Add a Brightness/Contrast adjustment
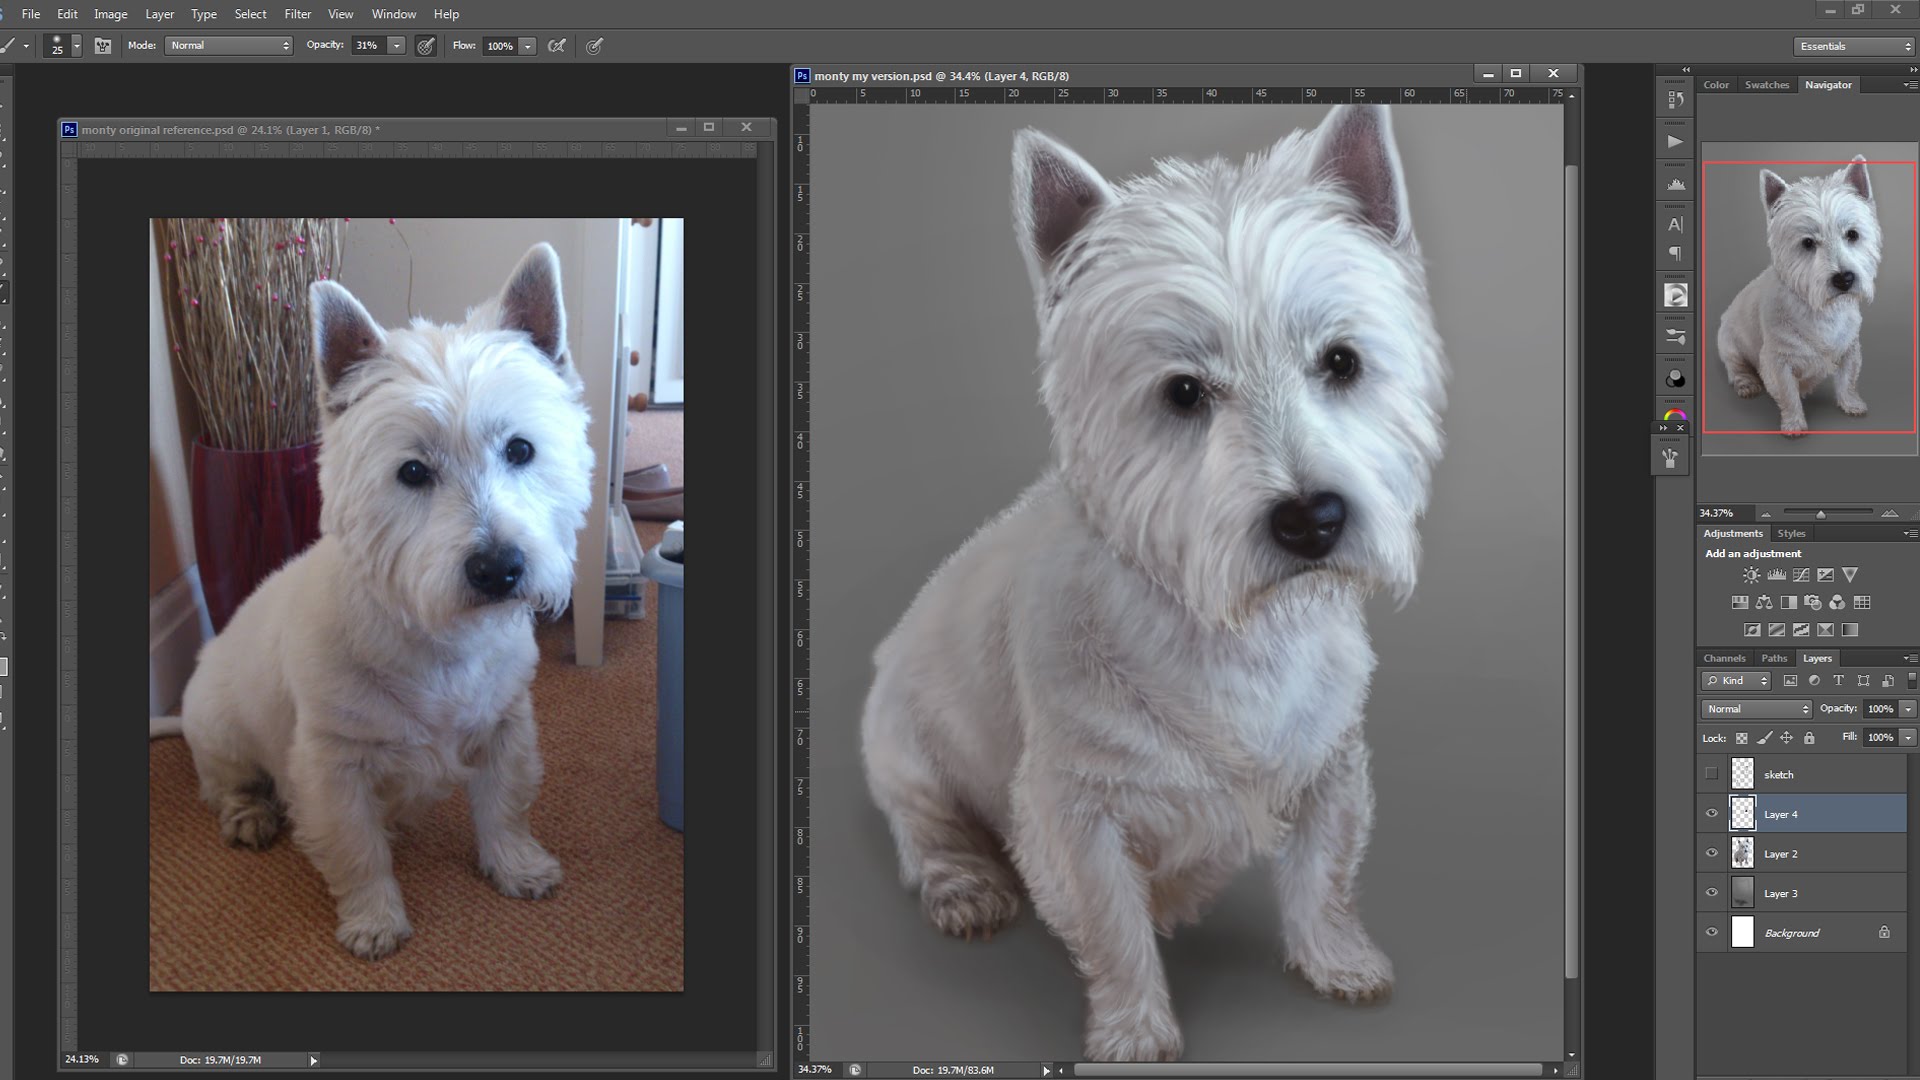 click(1751, 575)
